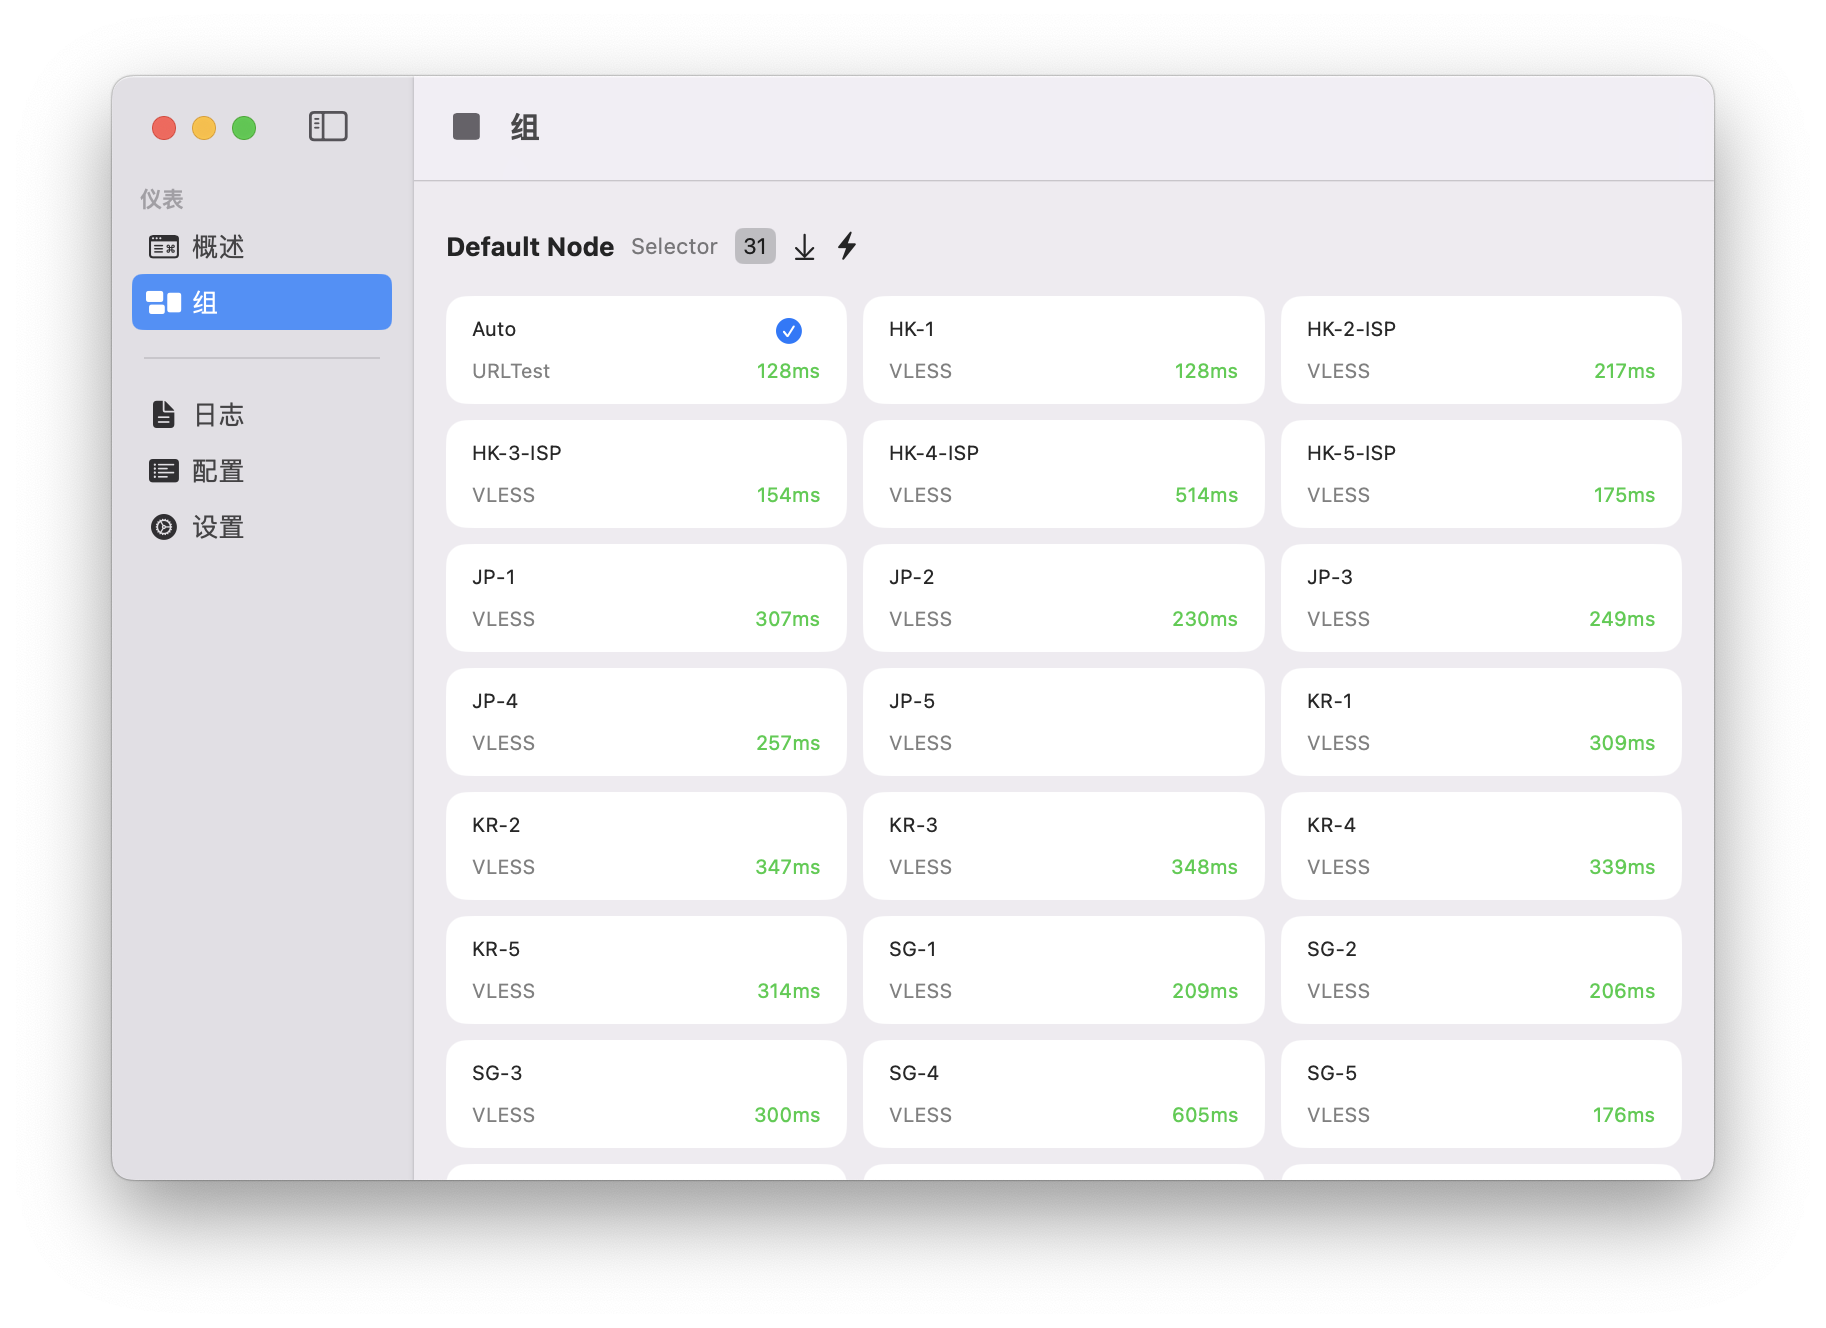This screenshot has height=1328, width=1826.
Task: Click the 307ms latency on JP-1
Action: coord(787,619)
